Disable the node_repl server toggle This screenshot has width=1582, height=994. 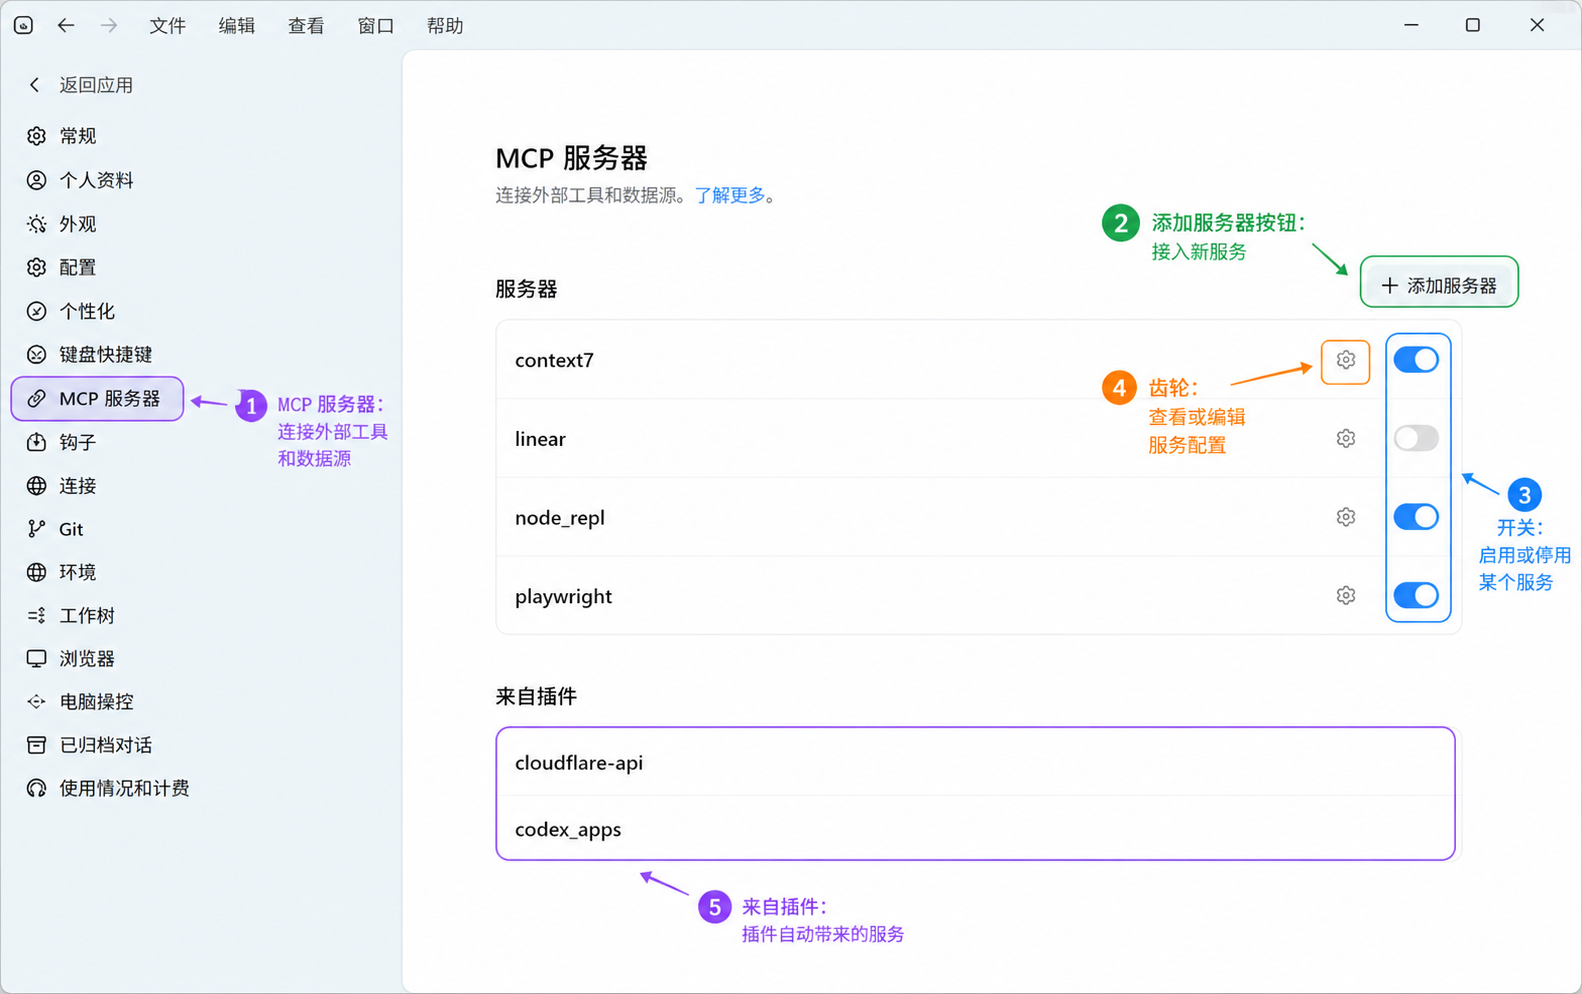pos(1416,517)
